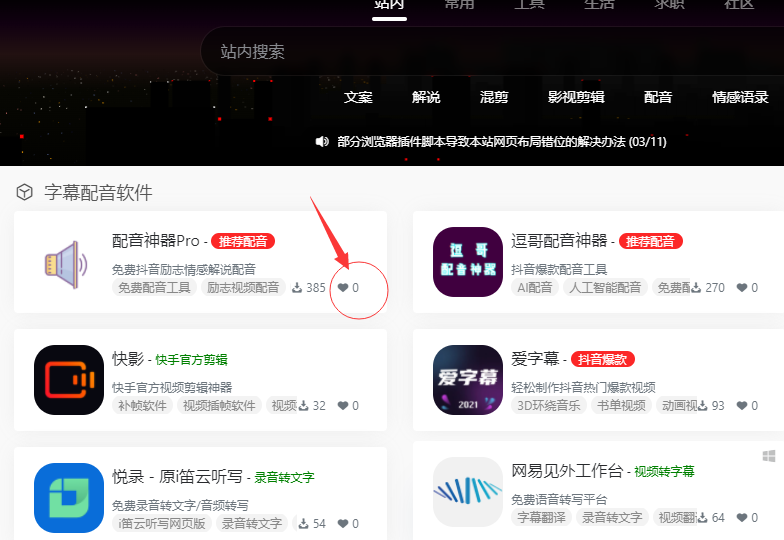Click the 视频转字幕 label
Screen dimensions: 784x540
(x=664, y=472)
